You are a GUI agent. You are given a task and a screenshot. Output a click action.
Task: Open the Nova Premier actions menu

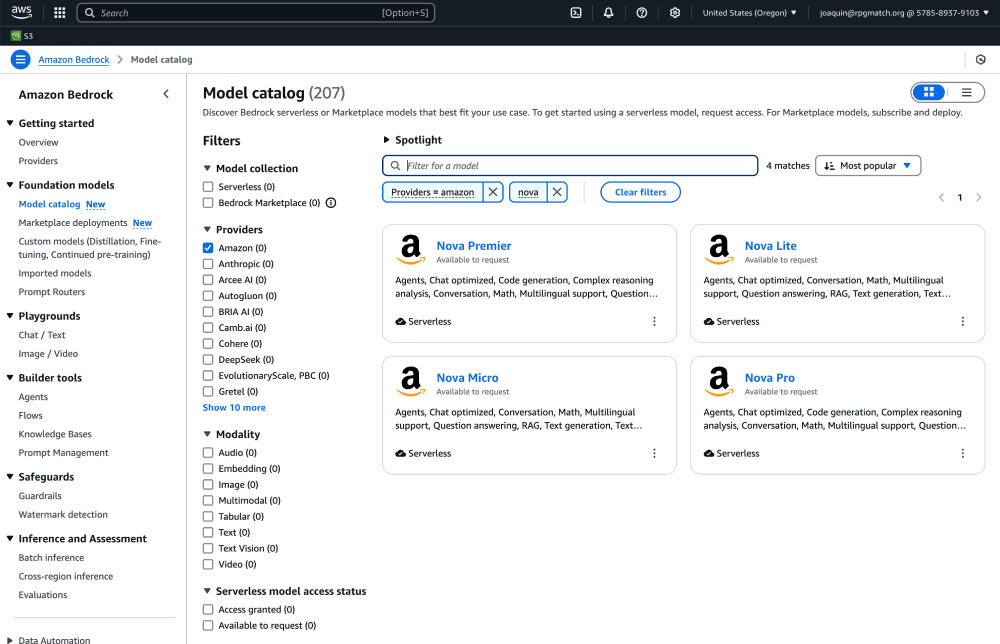click(x=654, y=321)
